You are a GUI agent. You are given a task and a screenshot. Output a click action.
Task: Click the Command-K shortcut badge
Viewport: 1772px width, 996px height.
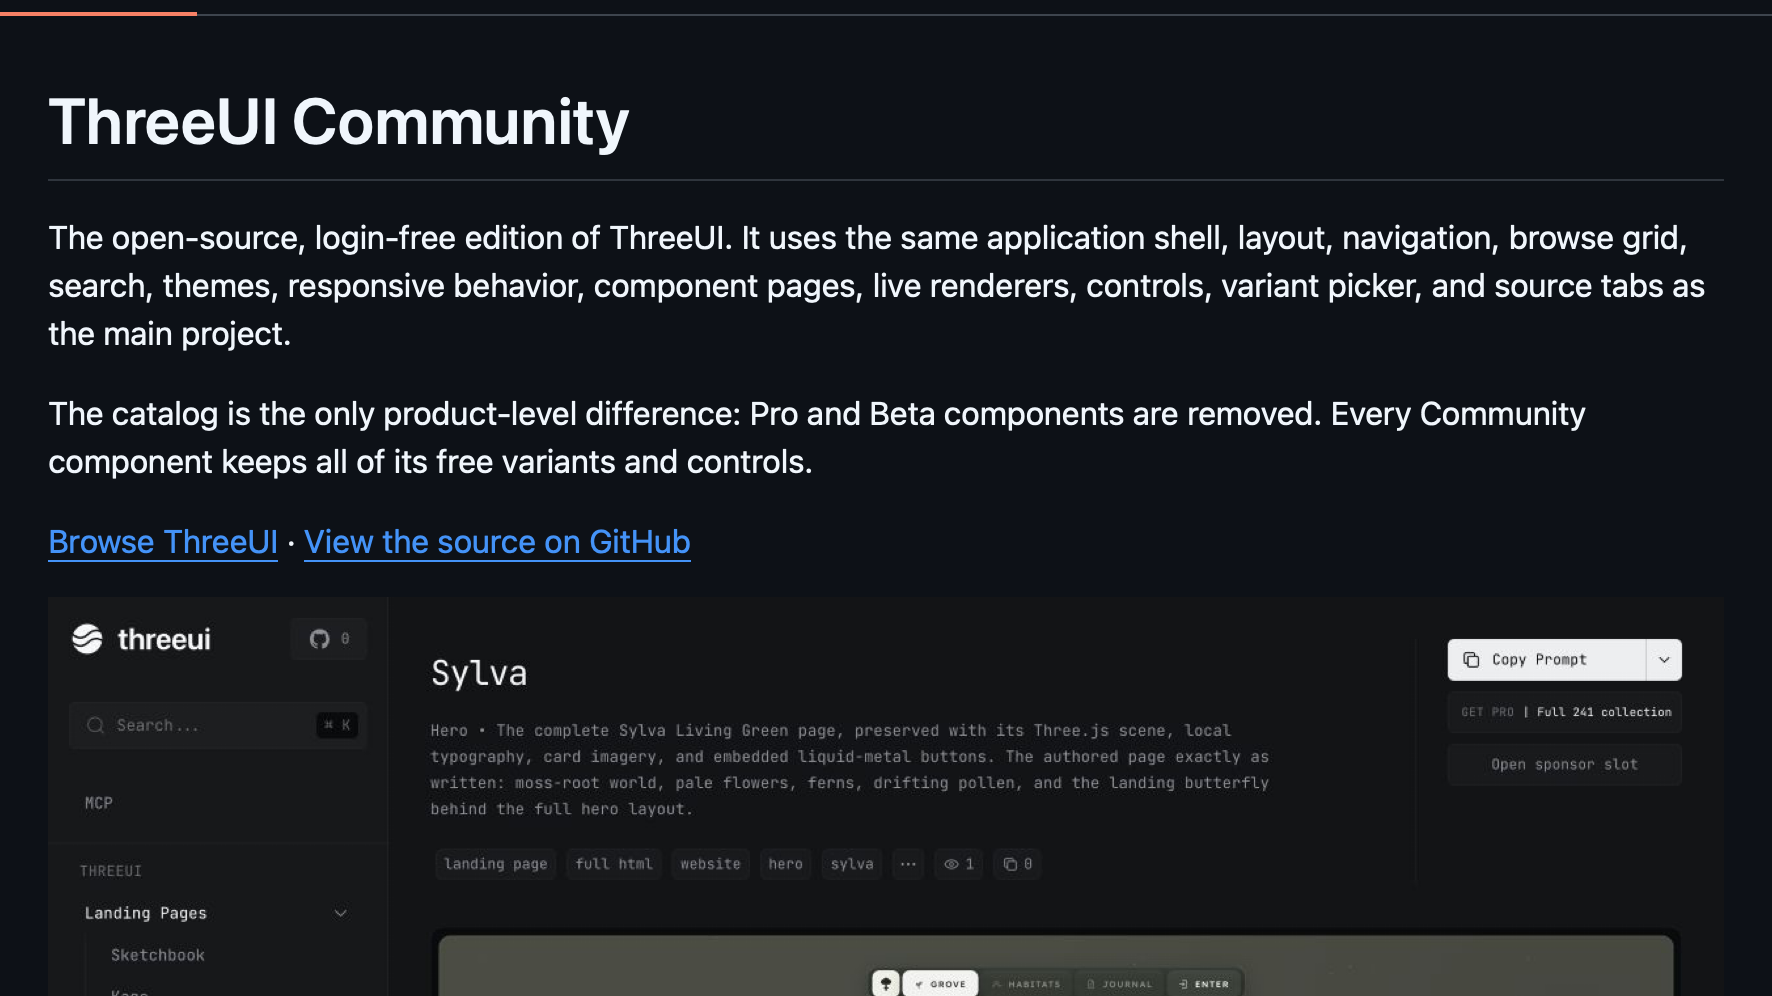click(x=337, y=725)
